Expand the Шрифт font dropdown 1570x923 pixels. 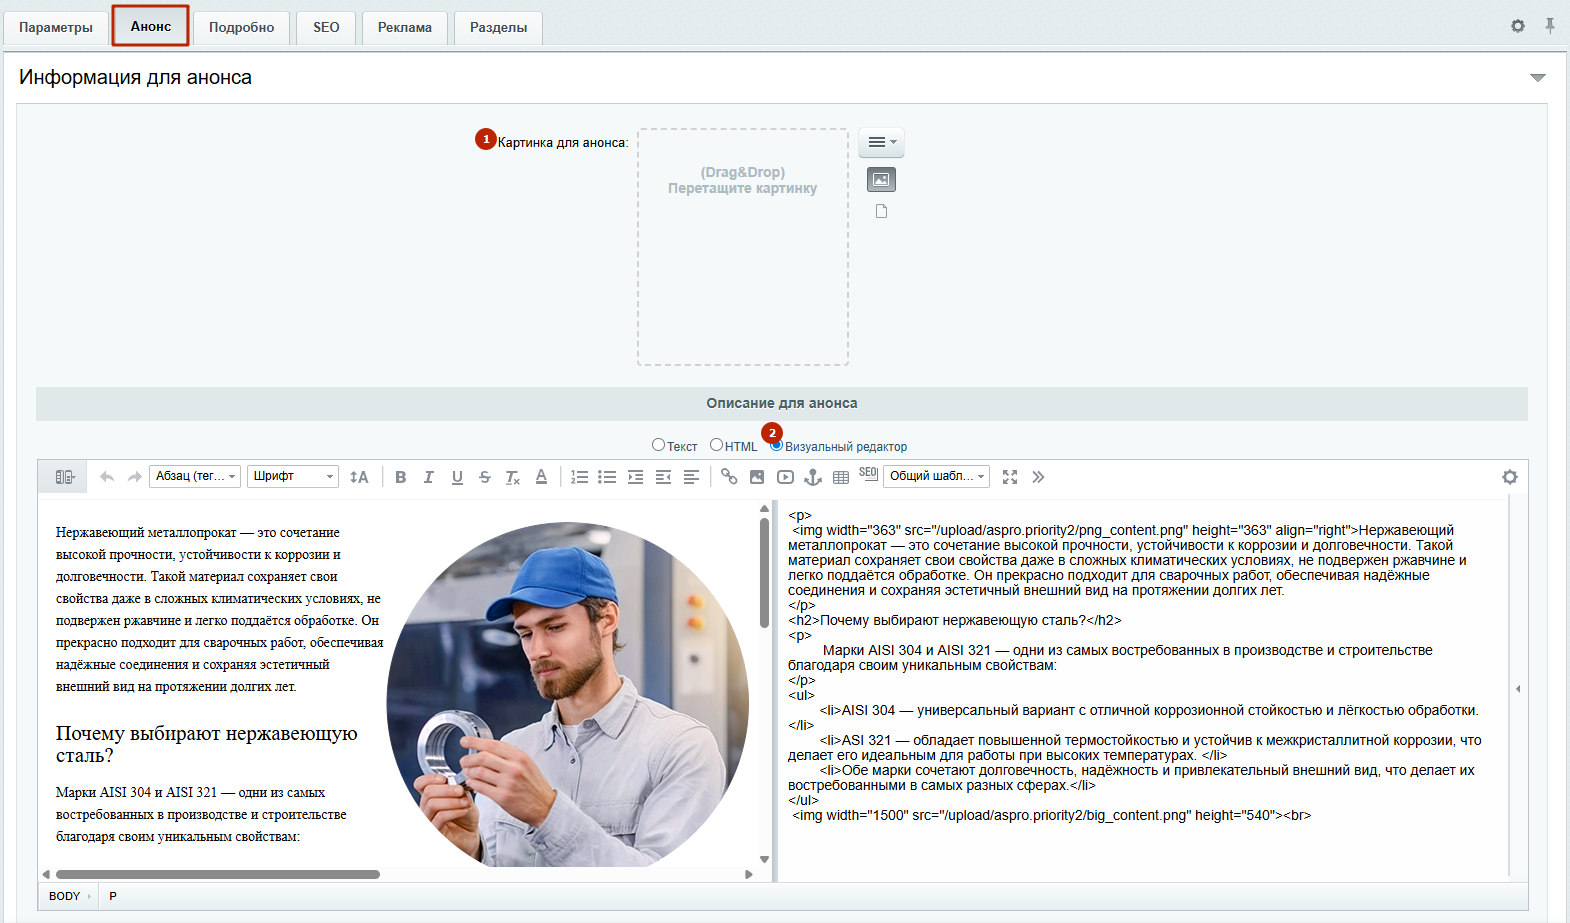(x=293, y=477)
